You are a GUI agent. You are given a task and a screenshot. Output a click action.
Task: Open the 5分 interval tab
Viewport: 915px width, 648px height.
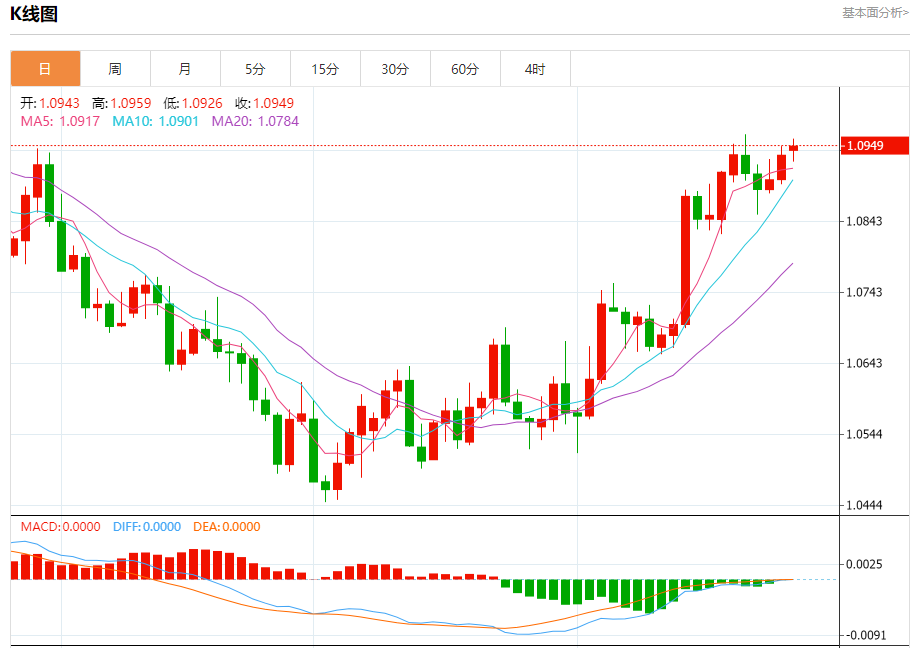[256, 69]
